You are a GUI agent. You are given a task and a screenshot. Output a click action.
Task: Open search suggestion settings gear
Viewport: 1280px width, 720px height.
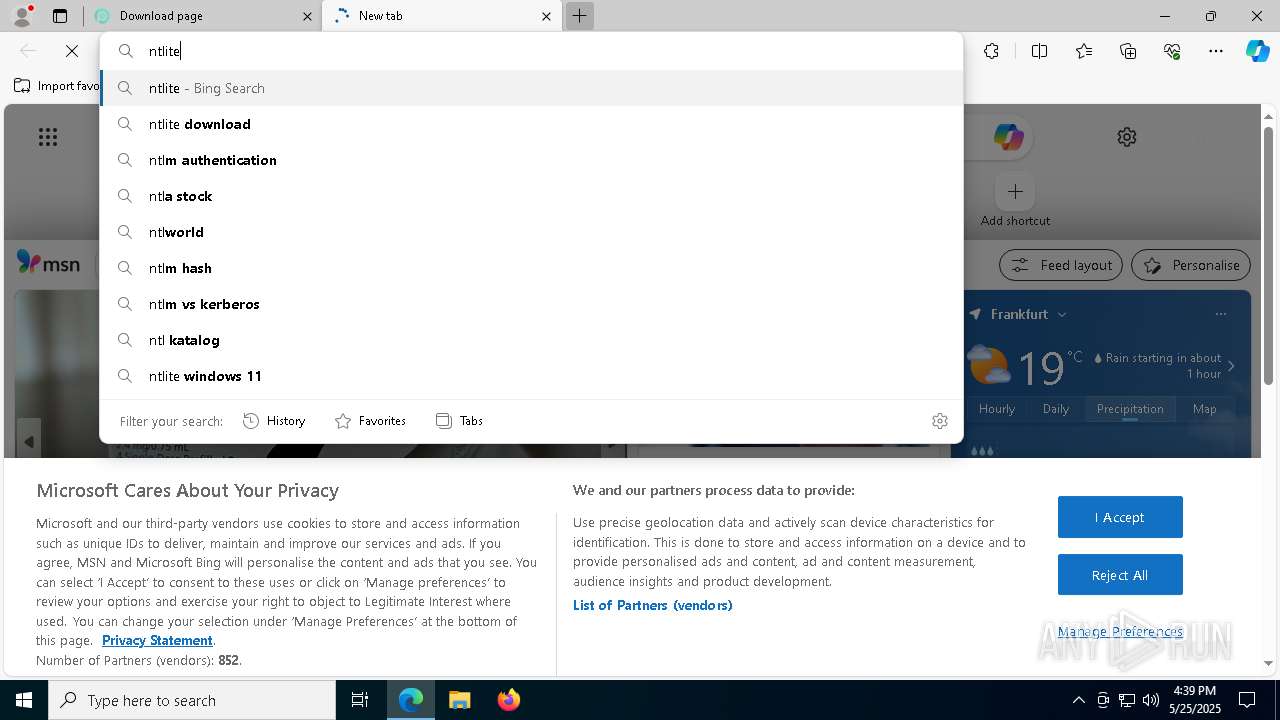[940, 421]
